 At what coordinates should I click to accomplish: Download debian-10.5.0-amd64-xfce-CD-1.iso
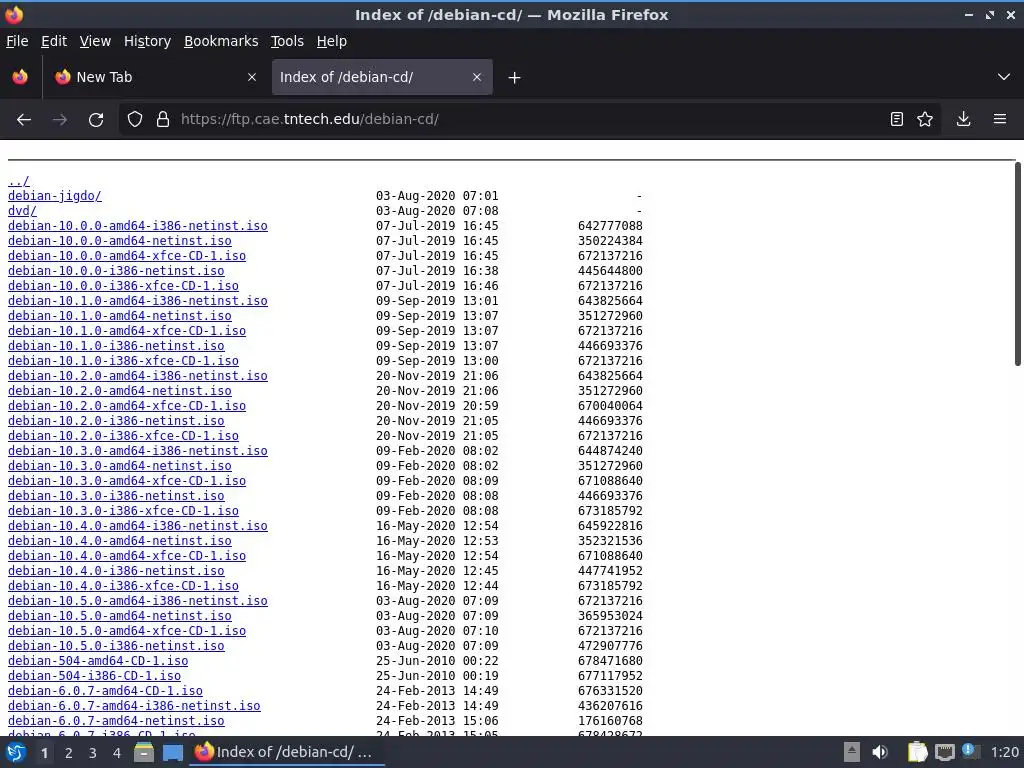tap(127, 632)
